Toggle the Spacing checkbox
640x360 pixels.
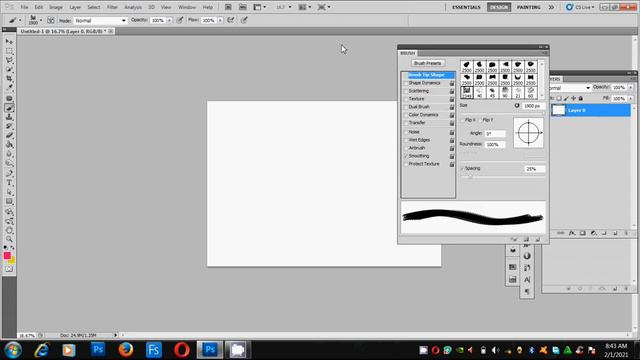click(x=463, y=168)
